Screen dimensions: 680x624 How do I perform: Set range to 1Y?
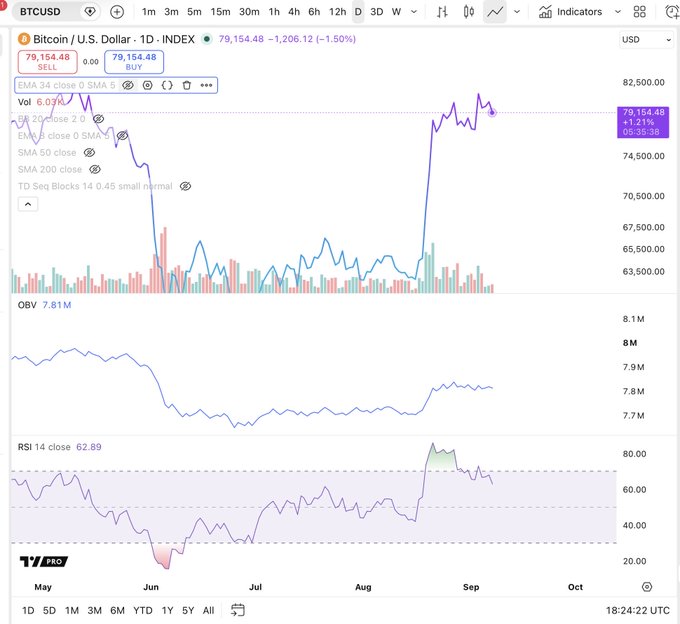167,611
